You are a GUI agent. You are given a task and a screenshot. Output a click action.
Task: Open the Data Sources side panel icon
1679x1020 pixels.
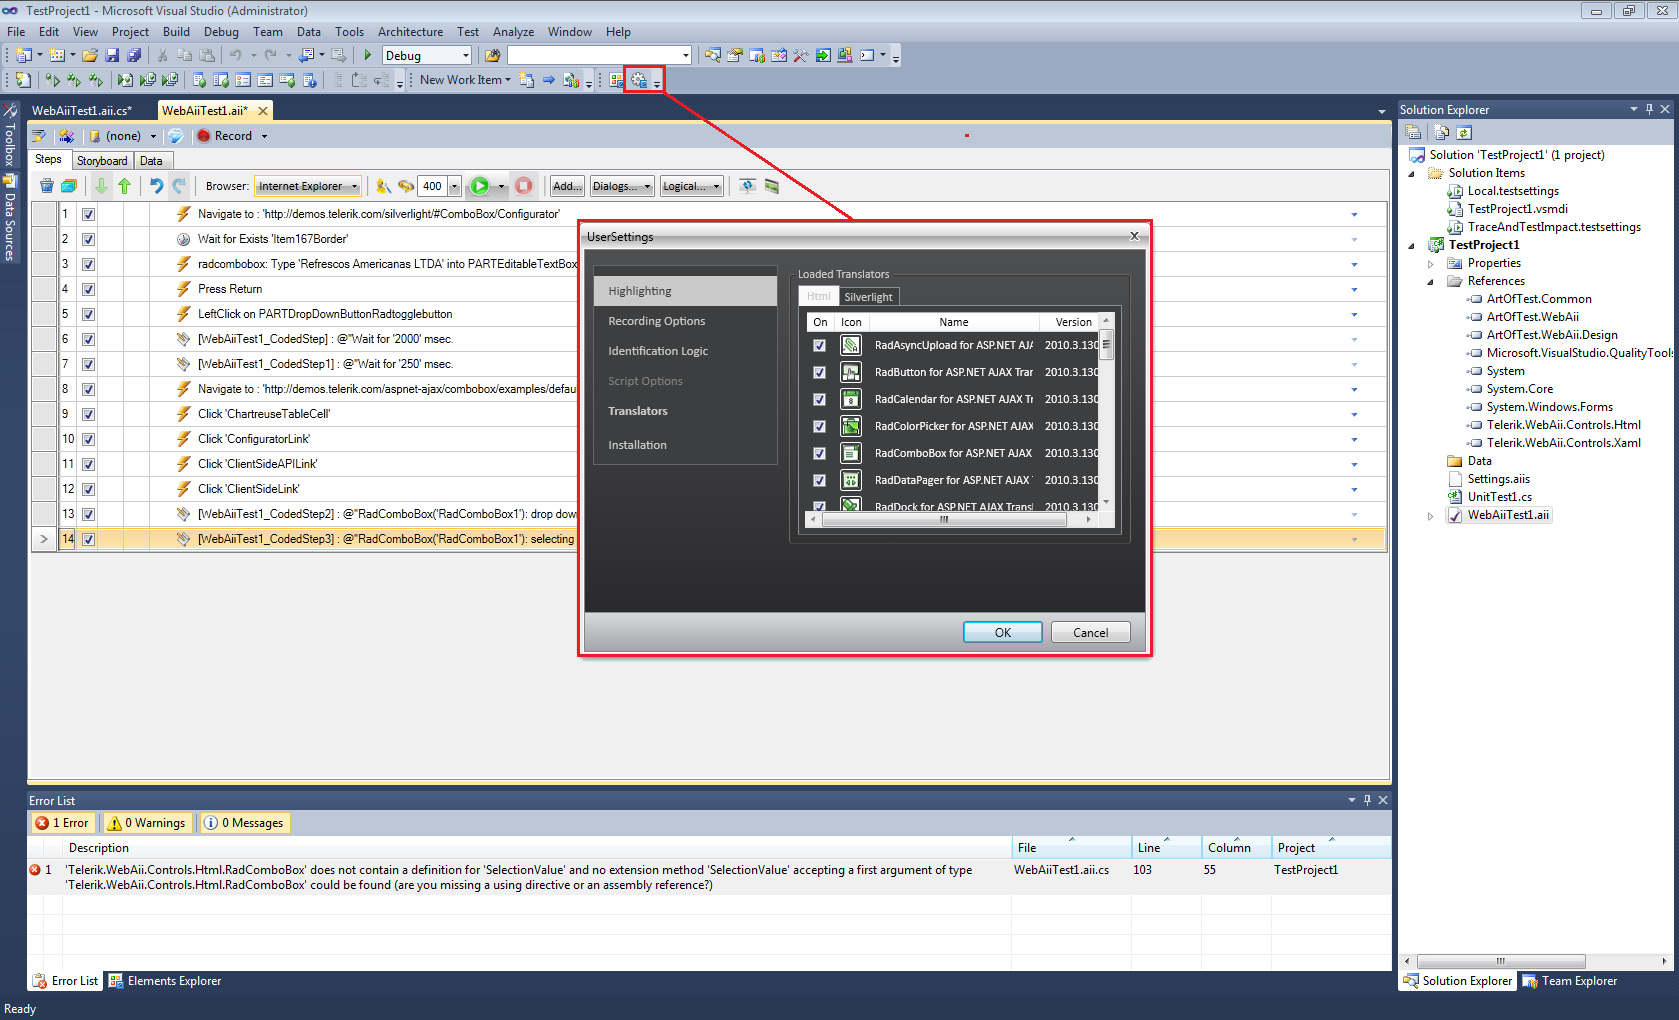pyautogui.click(x=10, y=181)
